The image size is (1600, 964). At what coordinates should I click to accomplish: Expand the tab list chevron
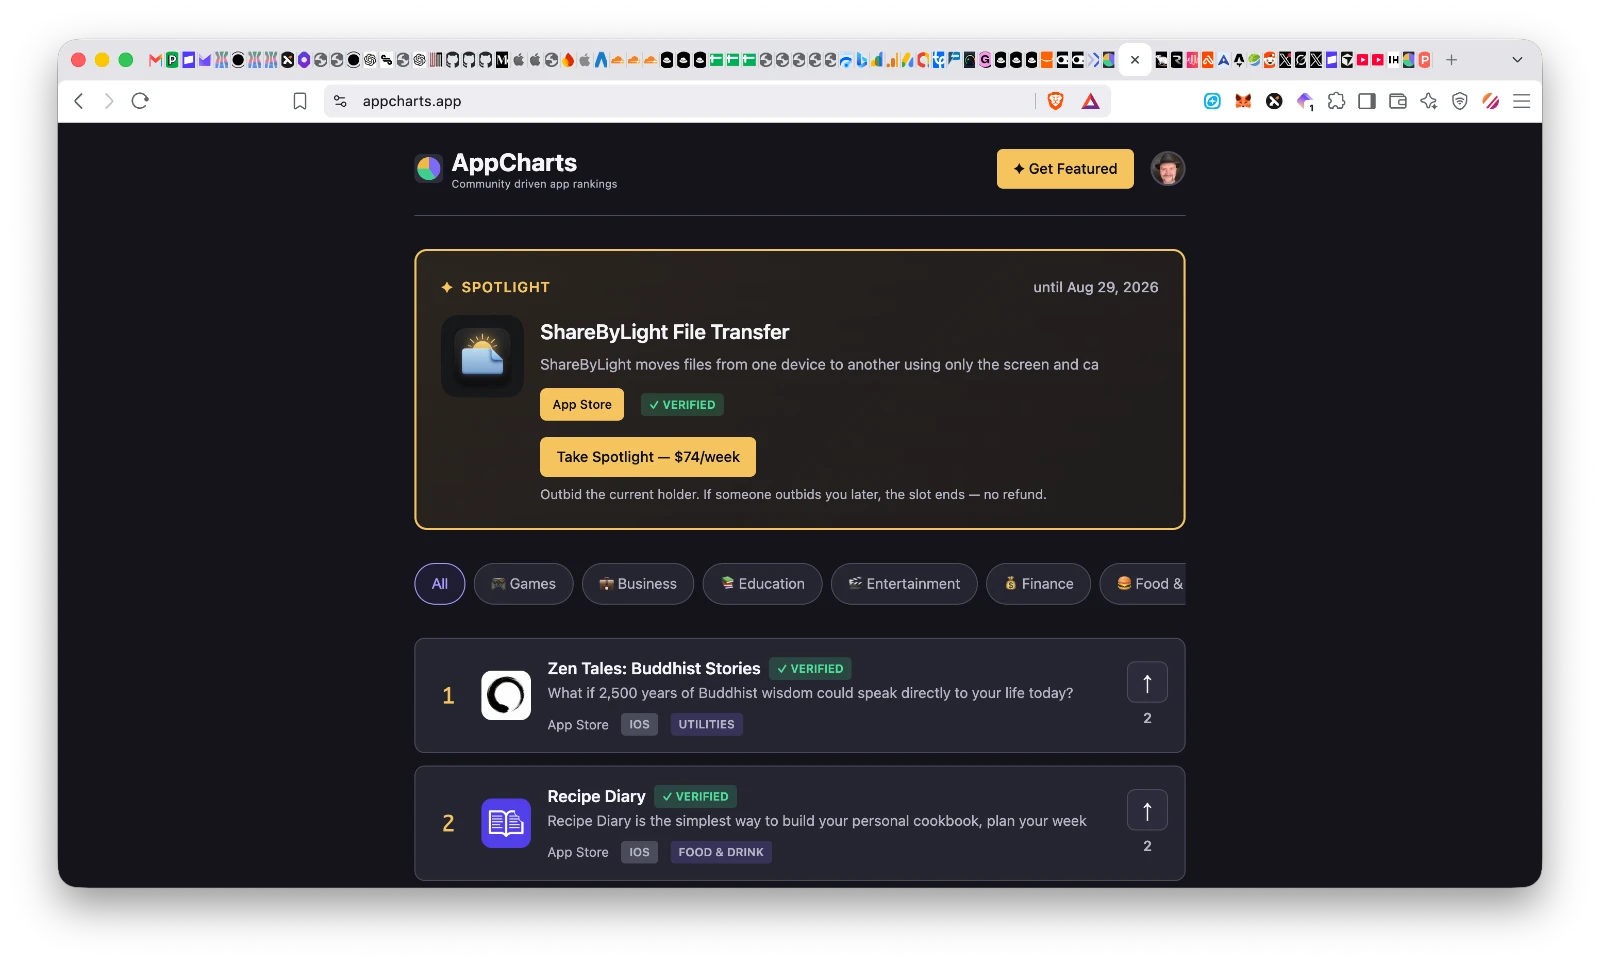[x=1517, y=60]
